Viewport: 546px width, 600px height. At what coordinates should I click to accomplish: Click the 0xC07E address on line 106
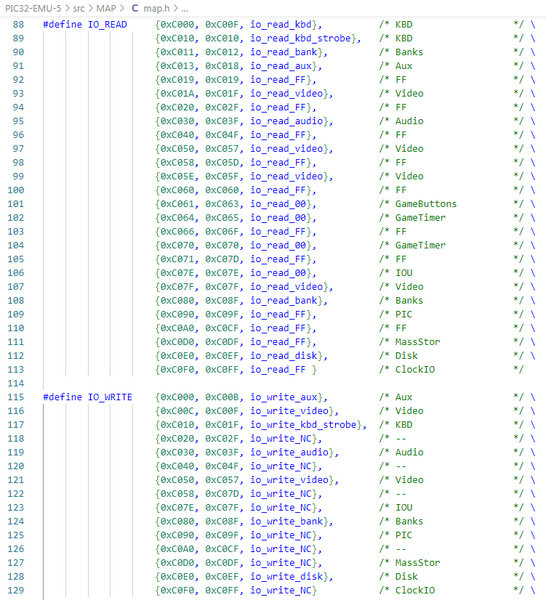point(177,273)
